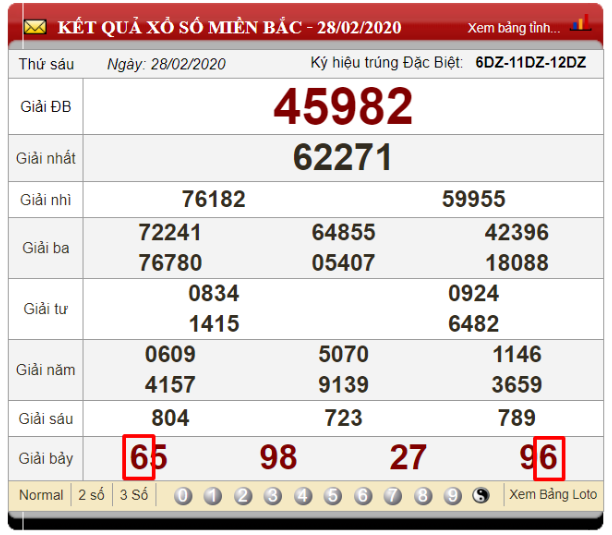Screen dimensions: 612x535
Task: Click the bar chart statistics icon
Action: (x=579, y=25)
